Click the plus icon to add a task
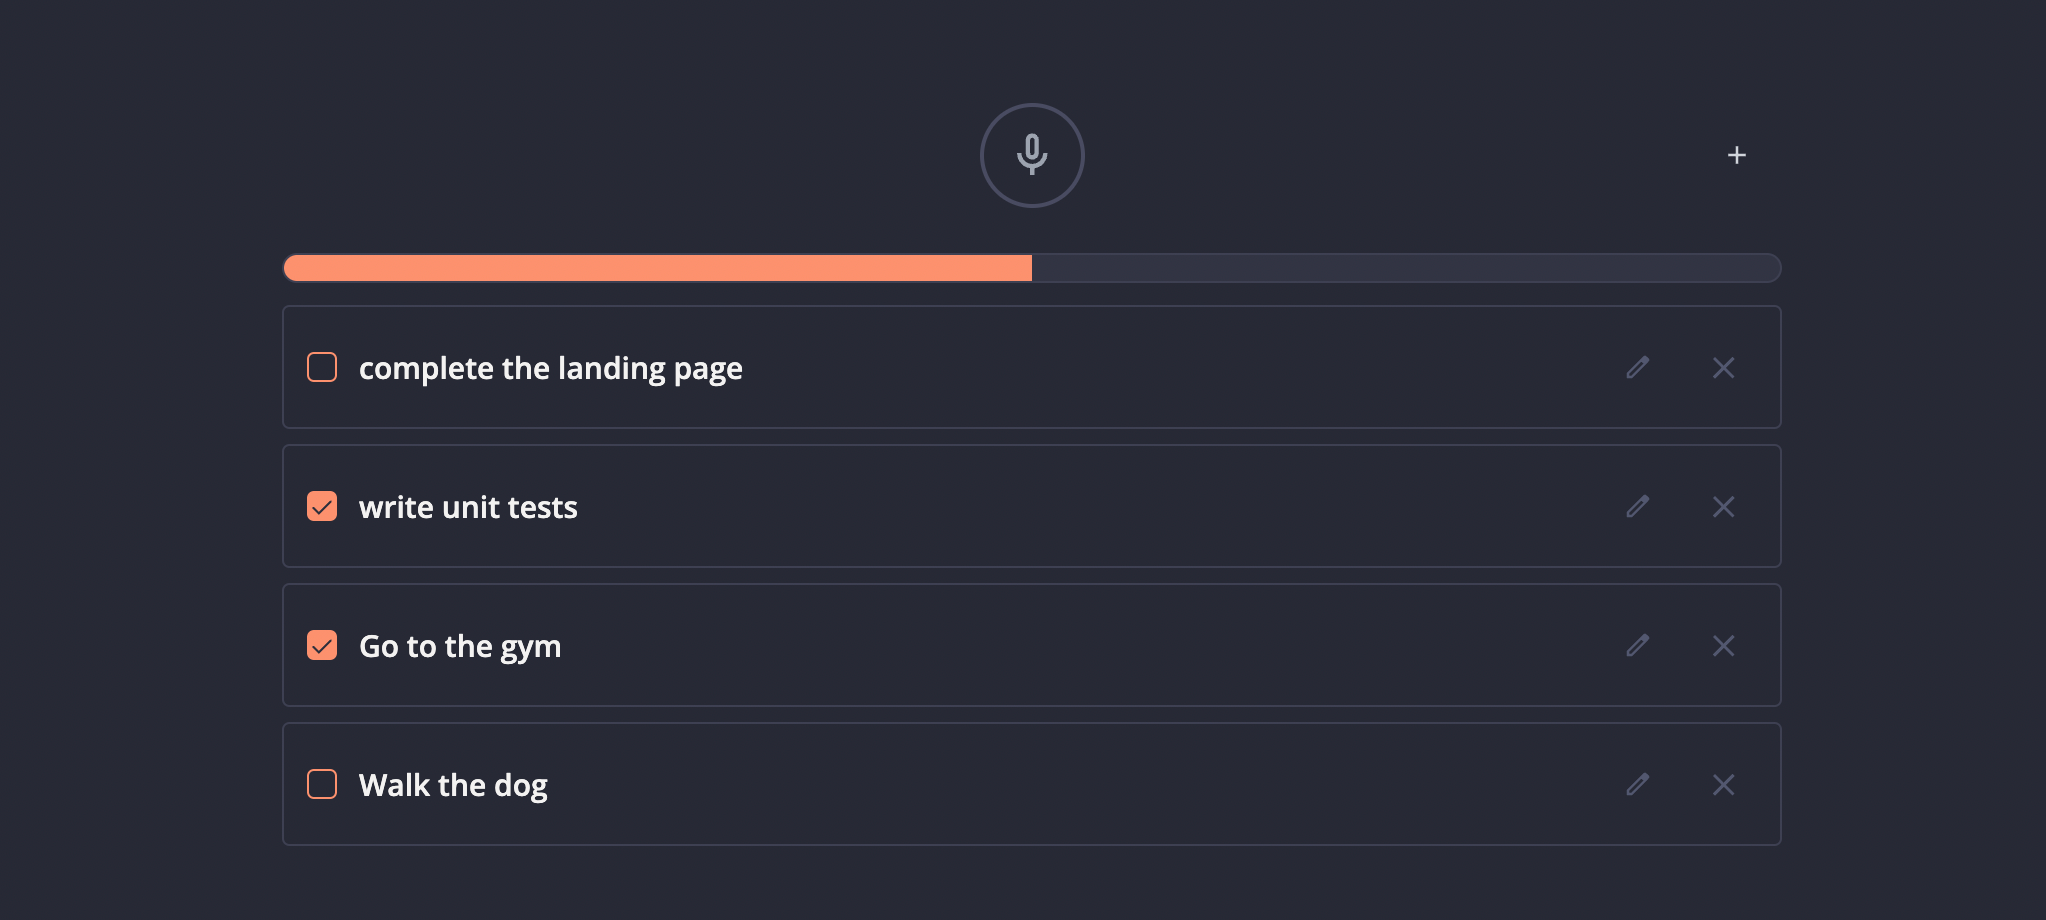The width and height of the screenshot is (2046, 920). coord(1736,156)
